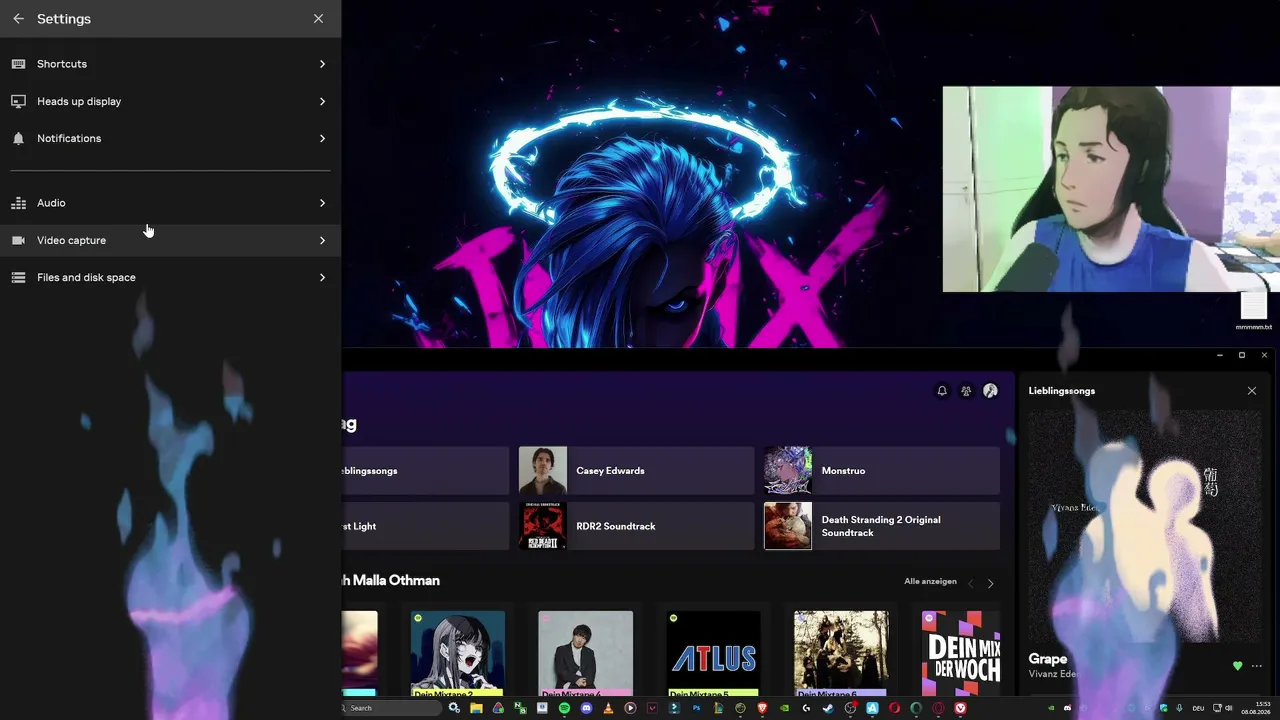
Task: Open the Dein Mixtape 5 Atlus cover
Action: point(713,654)
